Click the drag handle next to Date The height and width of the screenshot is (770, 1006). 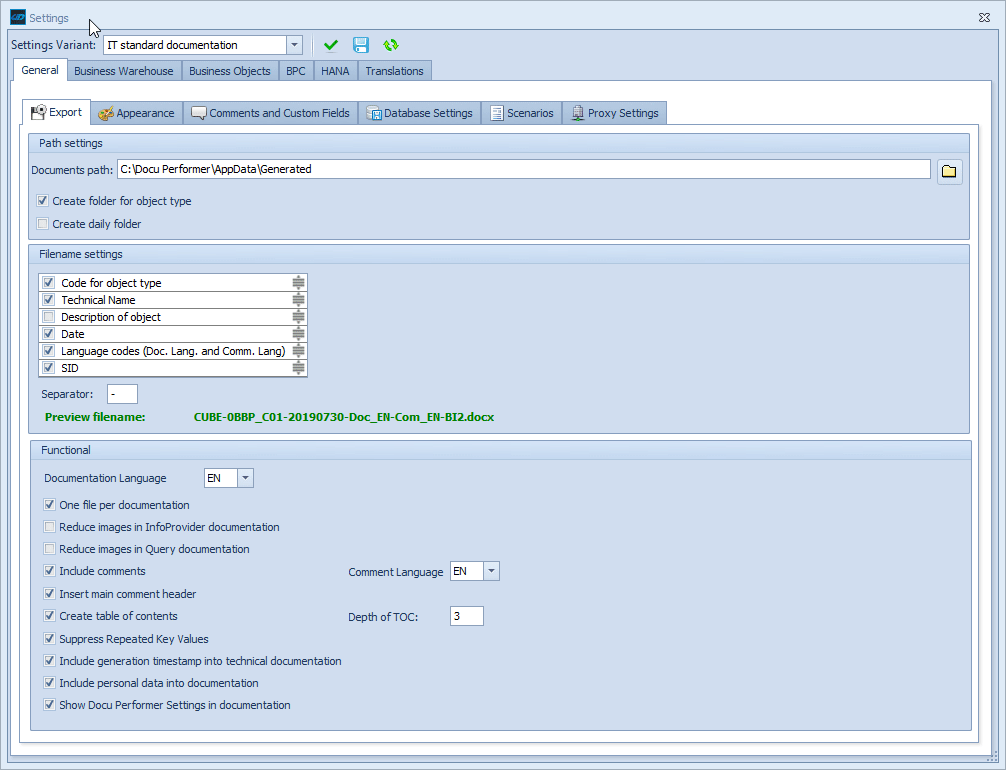(298, 334)
